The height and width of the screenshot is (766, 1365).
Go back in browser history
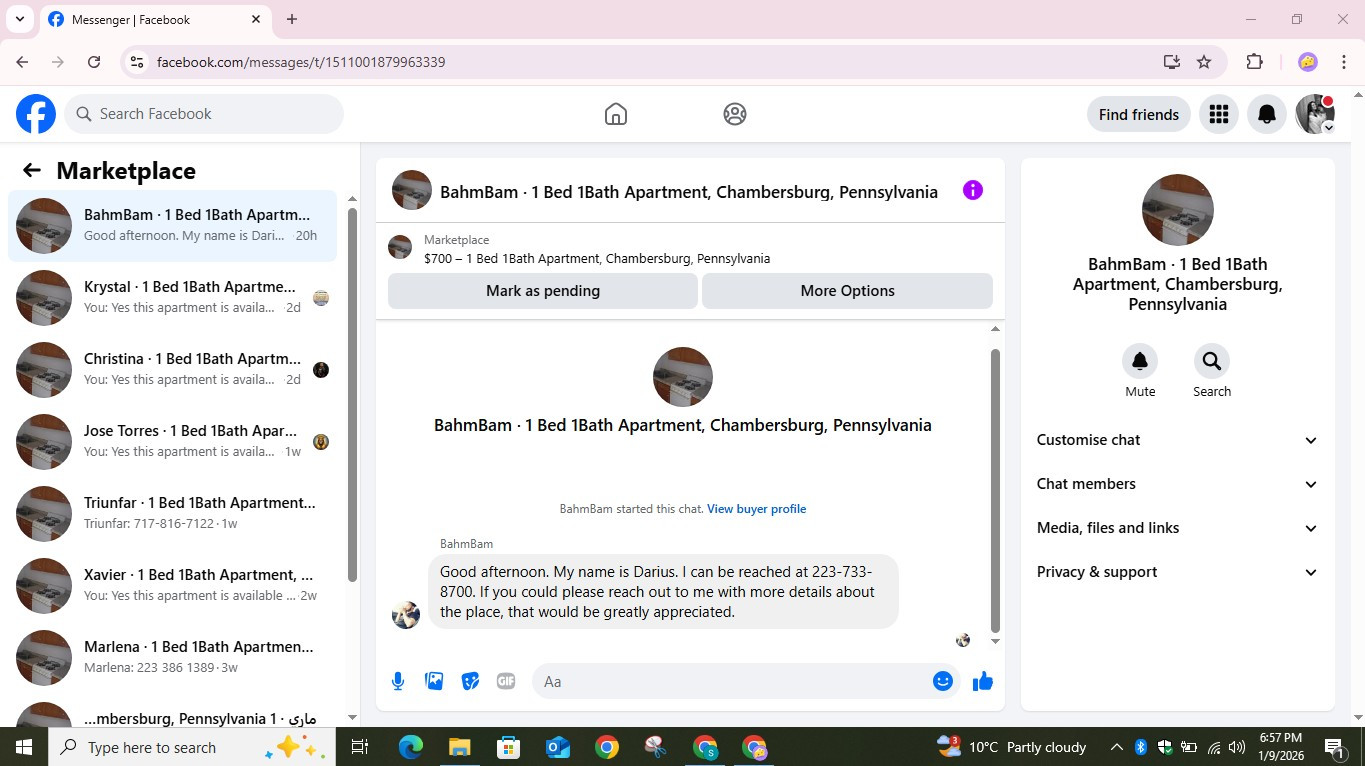pos(22,62)
